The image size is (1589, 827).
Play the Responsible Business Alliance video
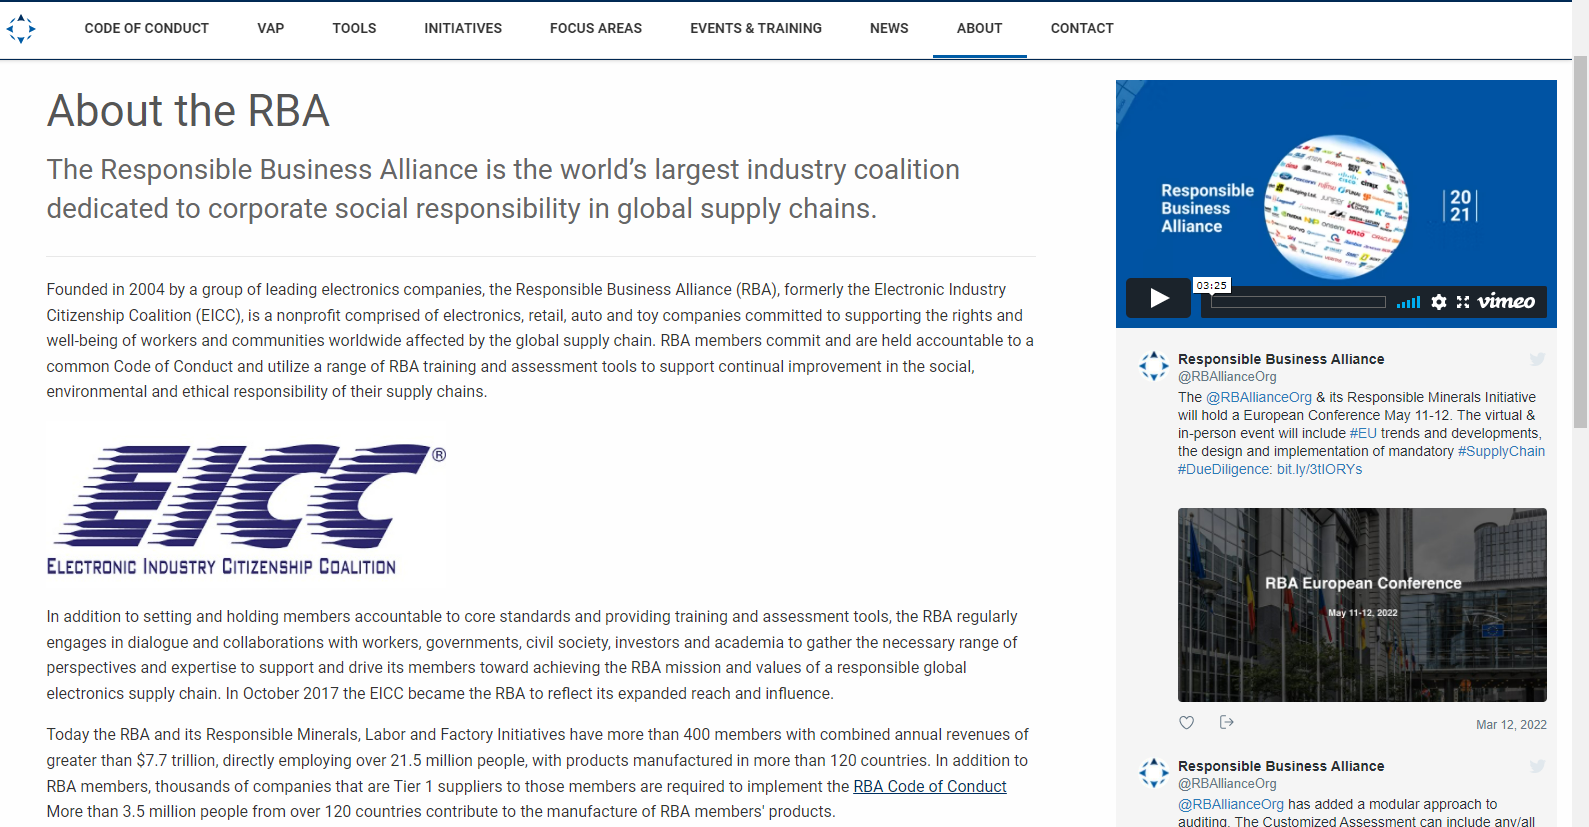coord(1159,298)
